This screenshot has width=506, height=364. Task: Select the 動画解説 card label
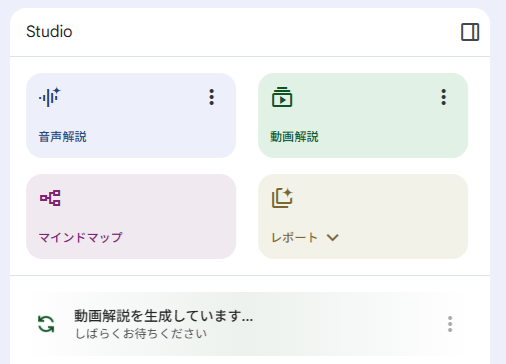(x=294, y=137)
